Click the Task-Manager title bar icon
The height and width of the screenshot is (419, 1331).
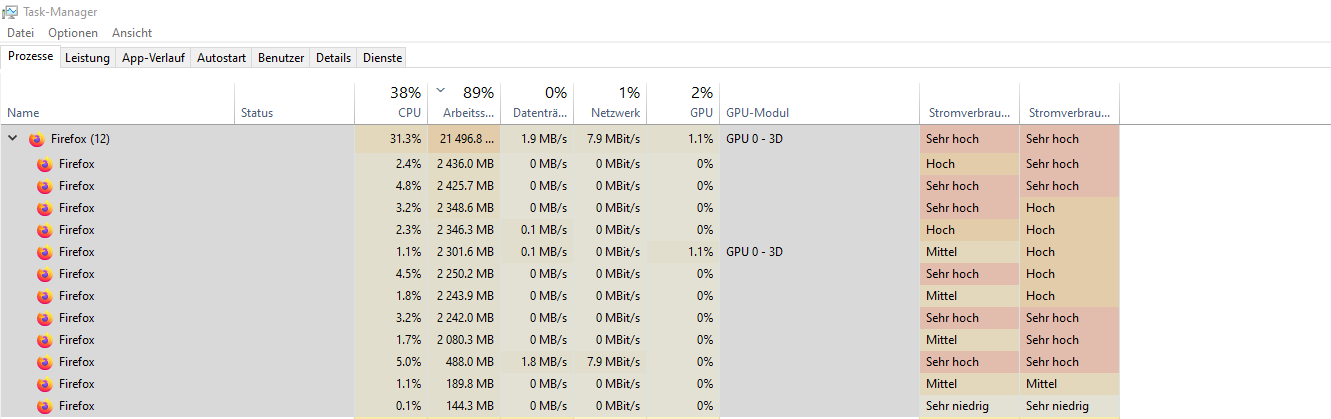[10, 12]
